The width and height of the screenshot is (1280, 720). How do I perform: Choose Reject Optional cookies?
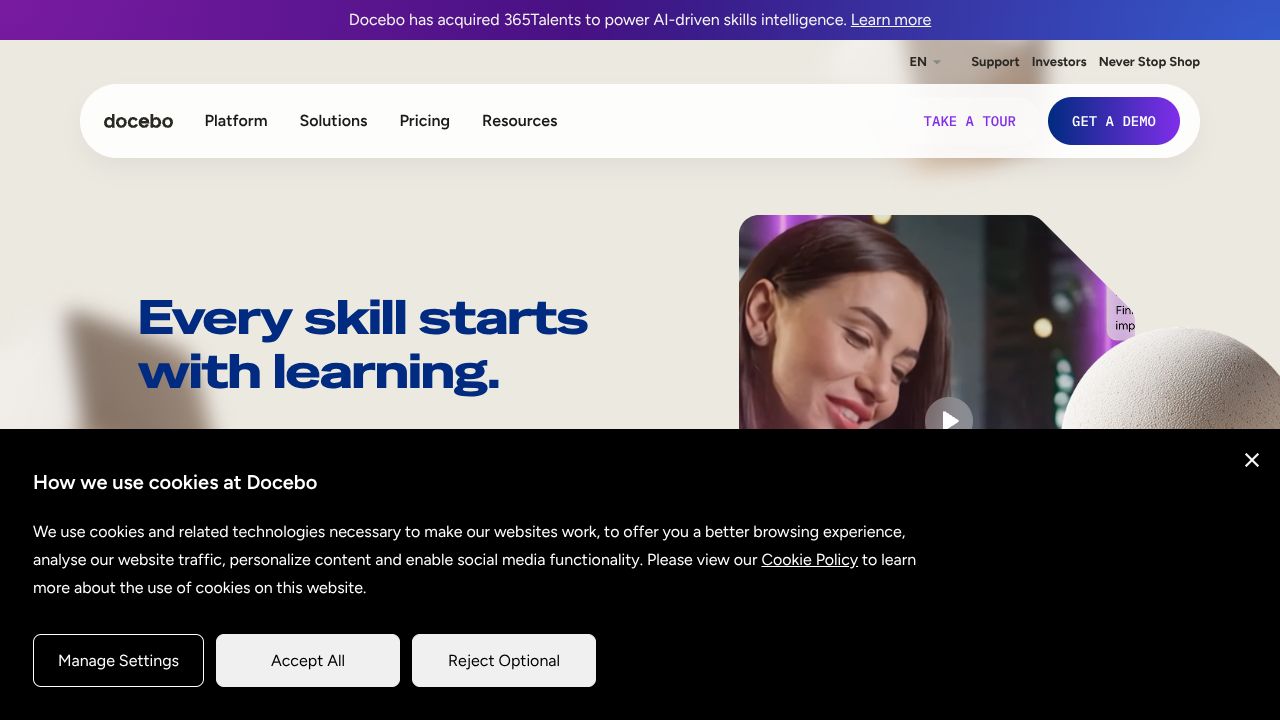click(504, 661)
